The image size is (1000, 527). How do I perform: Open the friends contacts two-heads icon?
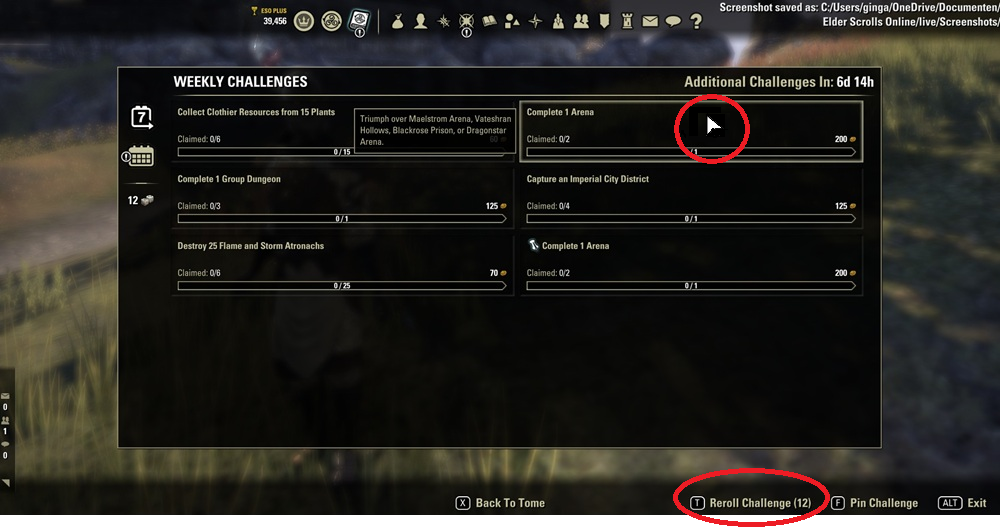tap(581, 22)
